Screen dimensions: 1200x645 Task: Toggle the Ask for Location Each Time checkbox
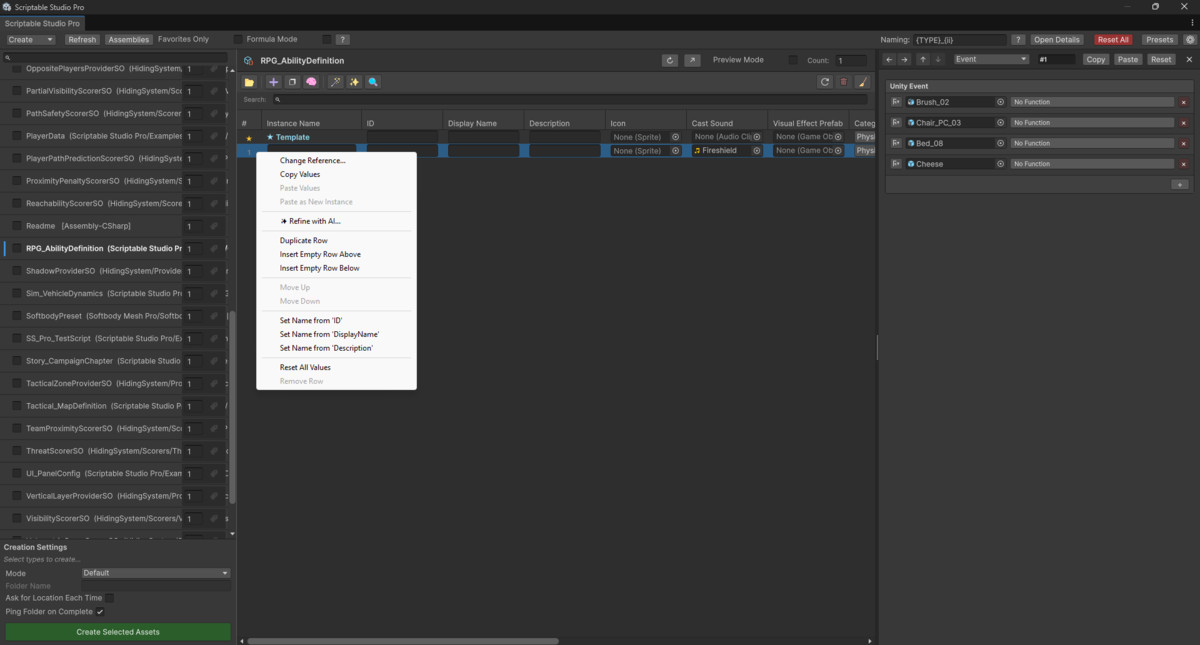110,598
